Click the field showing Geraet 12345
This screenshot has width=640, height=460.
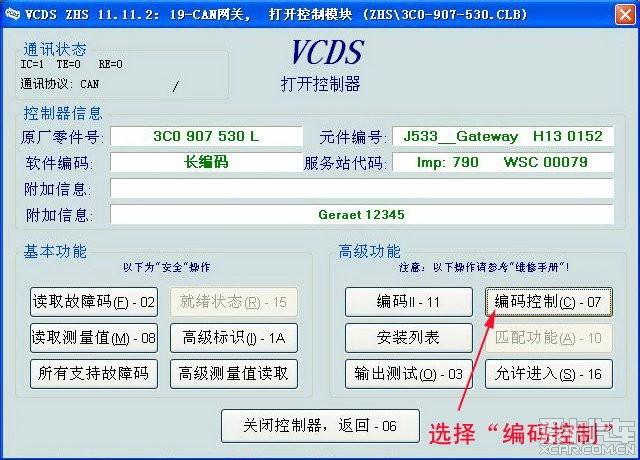(x=362, y=215)
